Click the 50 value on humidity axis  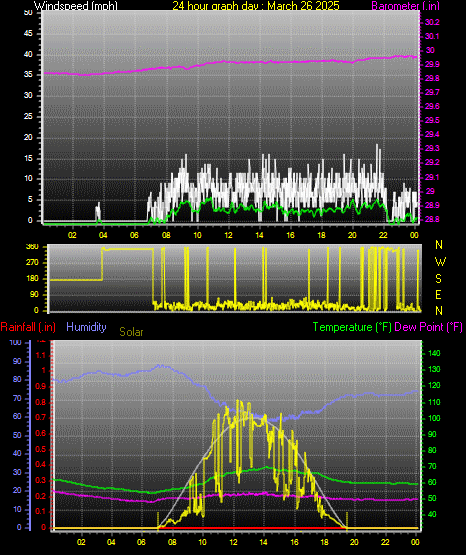[x=17, y=435]
